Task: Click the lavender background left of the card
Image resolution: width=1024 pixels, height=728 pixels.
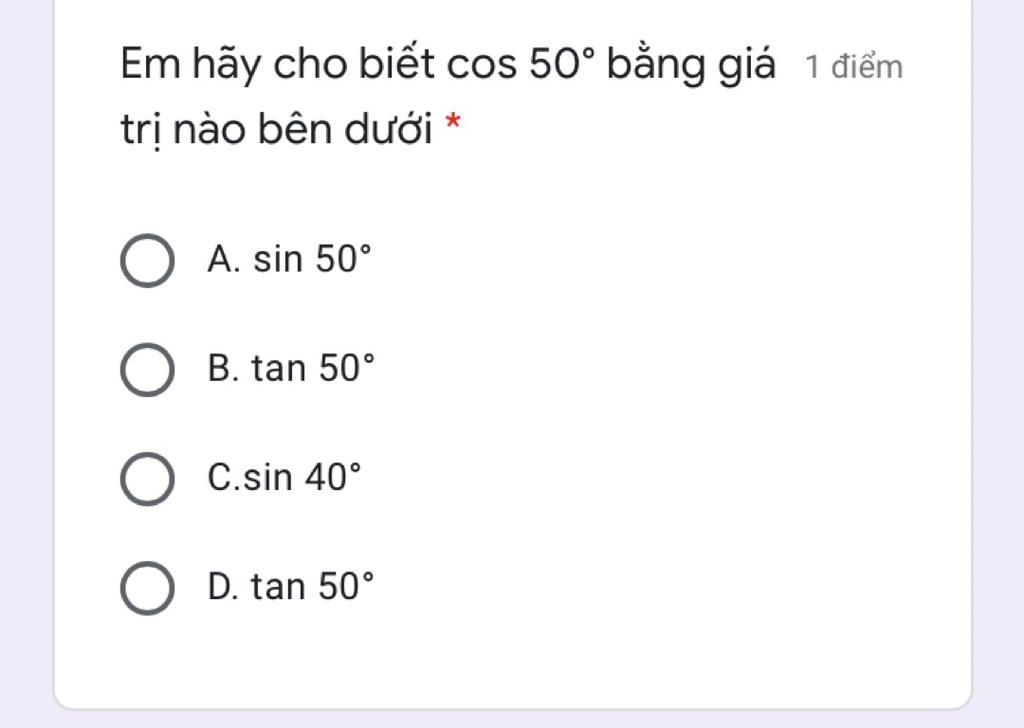Action: tap(26, 360)
